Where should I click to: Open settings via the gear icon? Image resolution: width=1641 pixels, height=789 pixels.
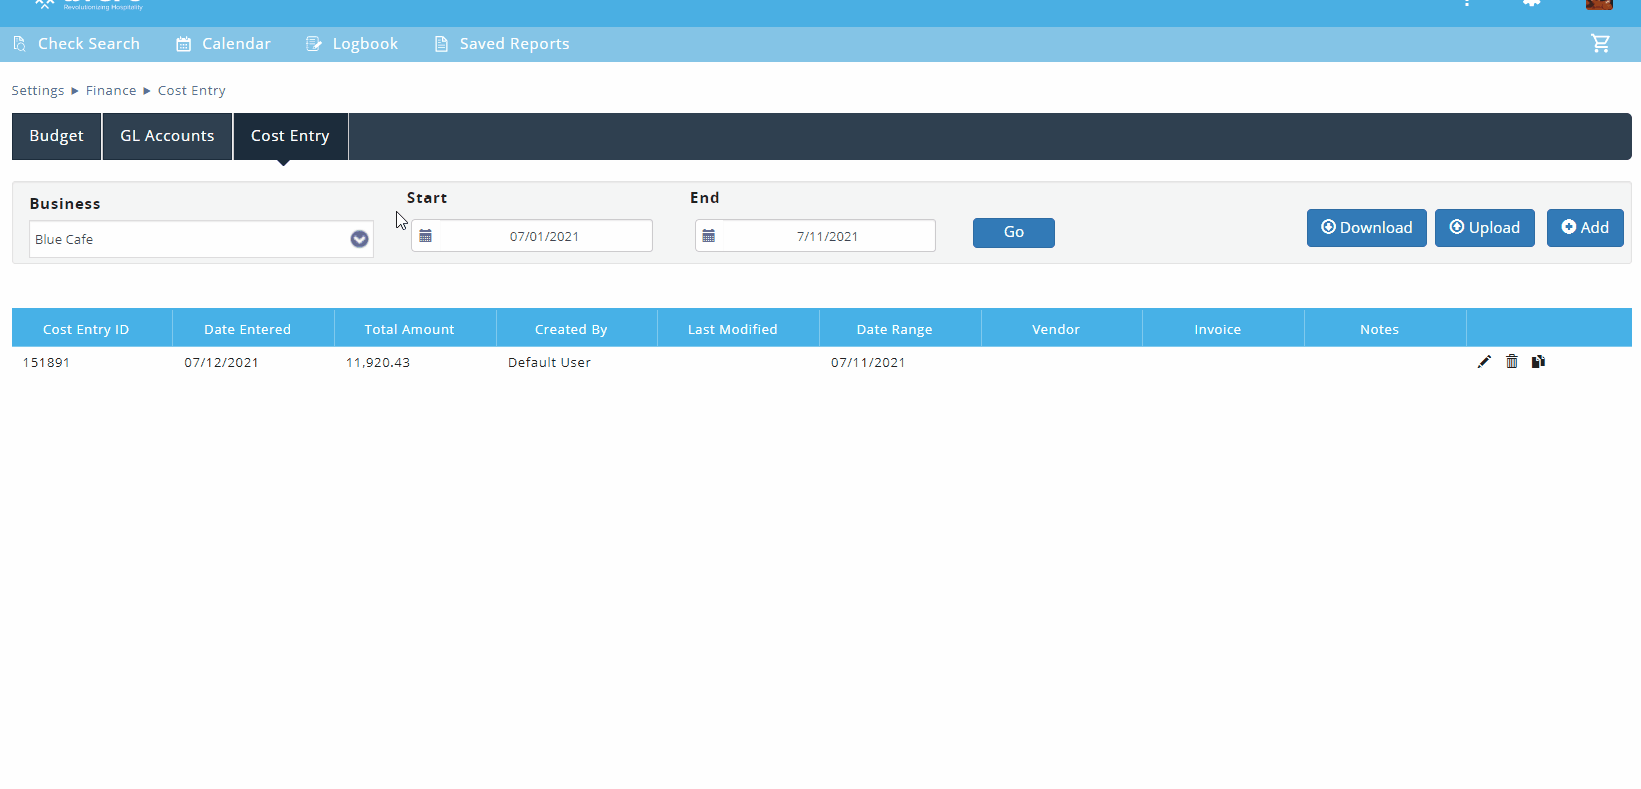[x=1531, y=4]
